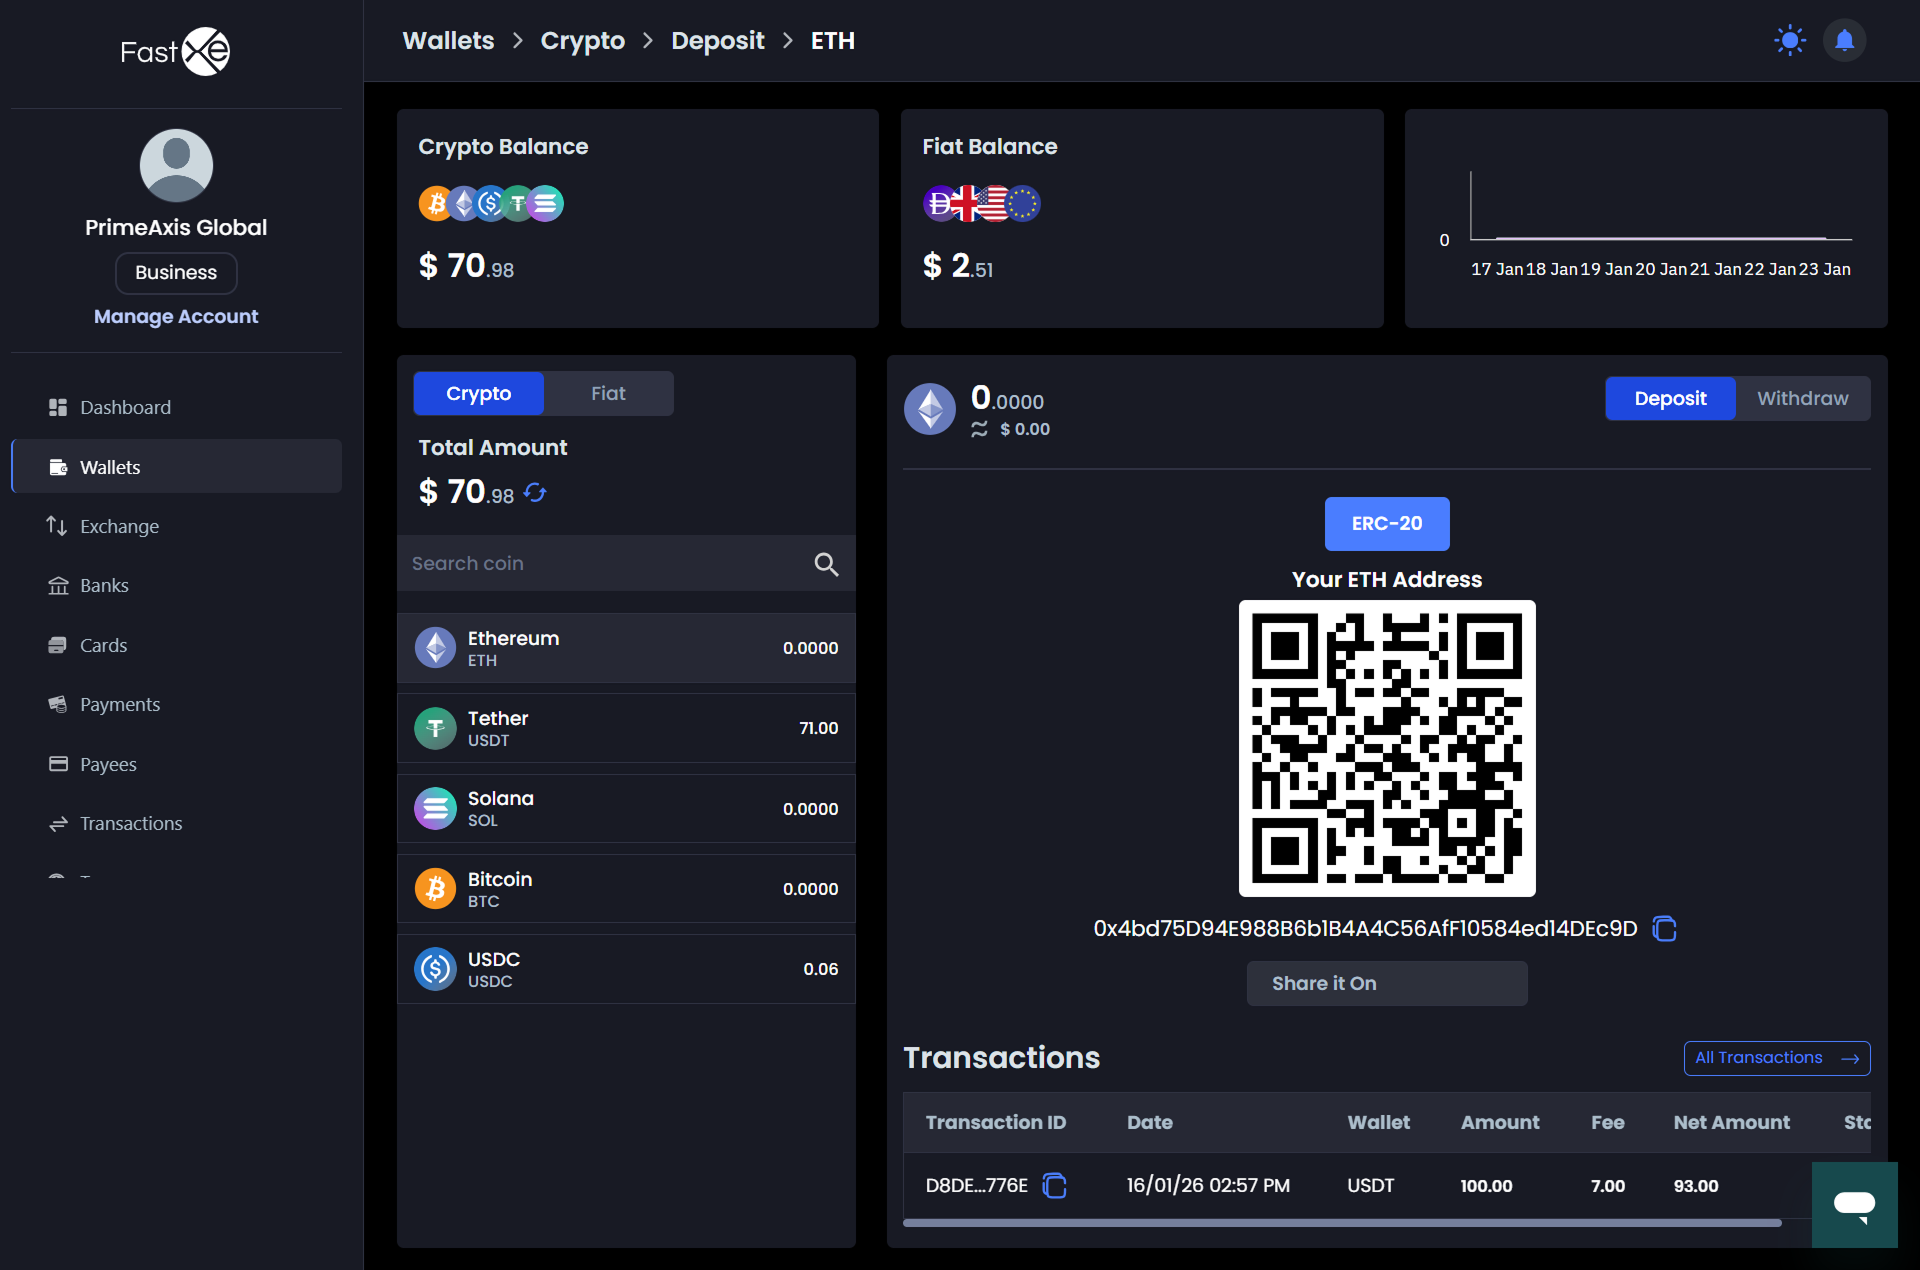Click the Banks sidebar icon

tap(59, 585)
